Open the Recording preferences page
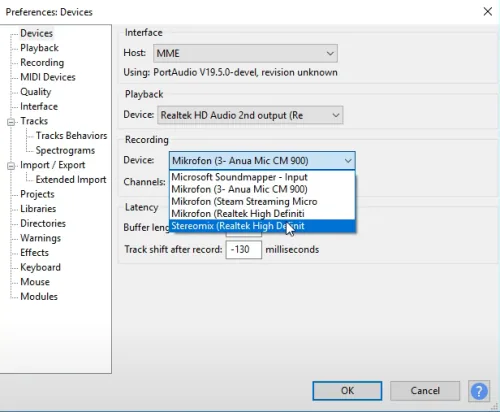The width and height of the screenshot is (500, 412). pos(42,63)
